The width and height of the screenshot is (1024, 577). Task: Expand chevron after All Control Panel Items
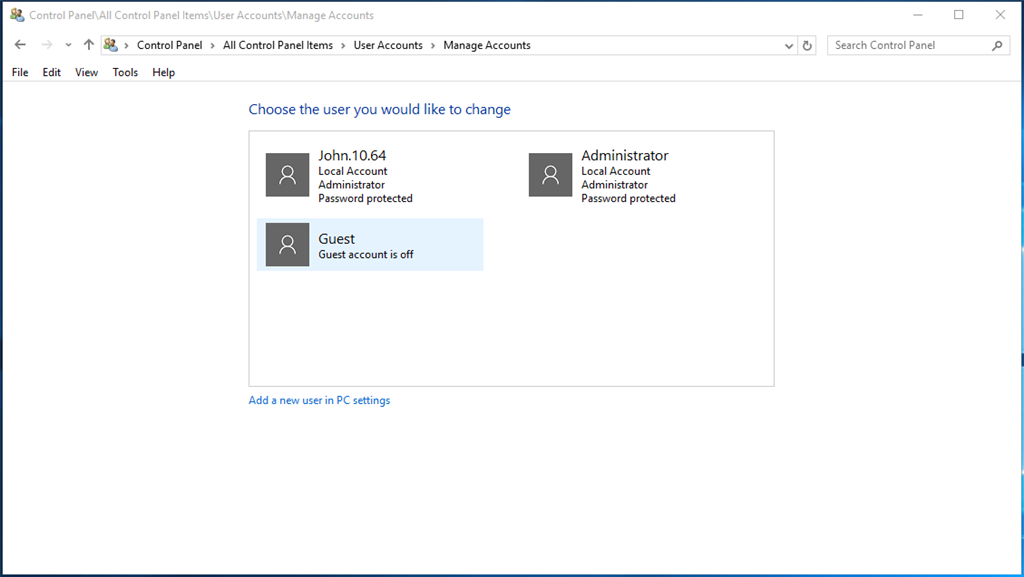[343, 46]
